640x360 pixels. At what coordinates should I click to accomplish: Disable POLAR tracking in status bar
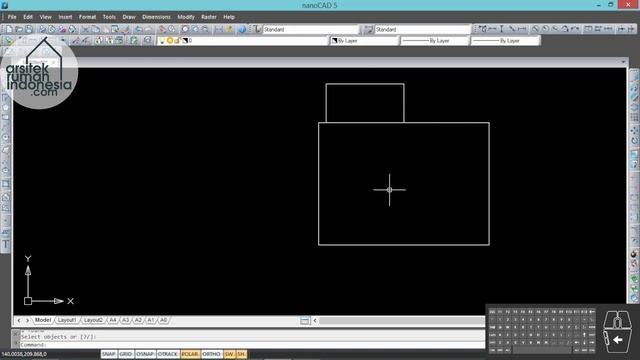pyautogui.click(x=190, y=354)
